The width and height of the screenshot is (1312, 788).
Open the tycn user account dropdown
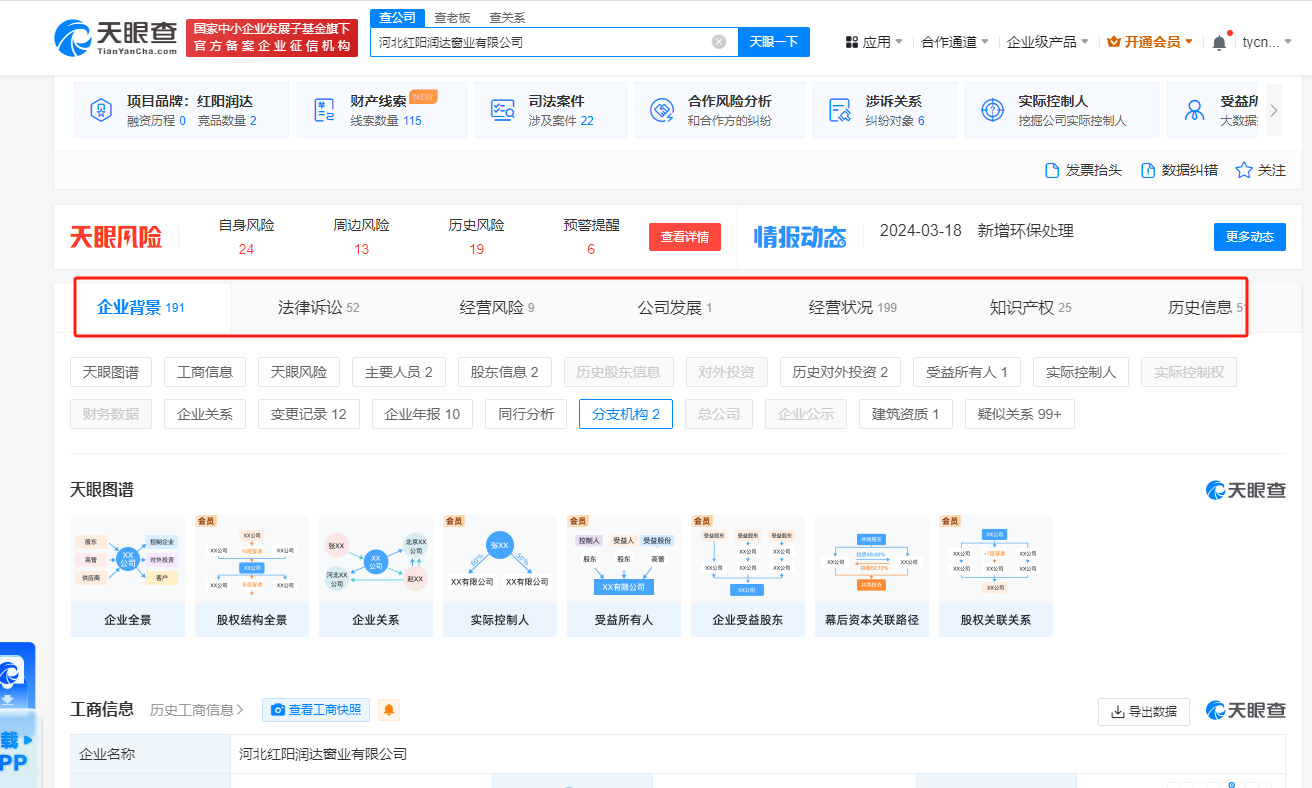pyautogui.click(x=1267, y=42)
